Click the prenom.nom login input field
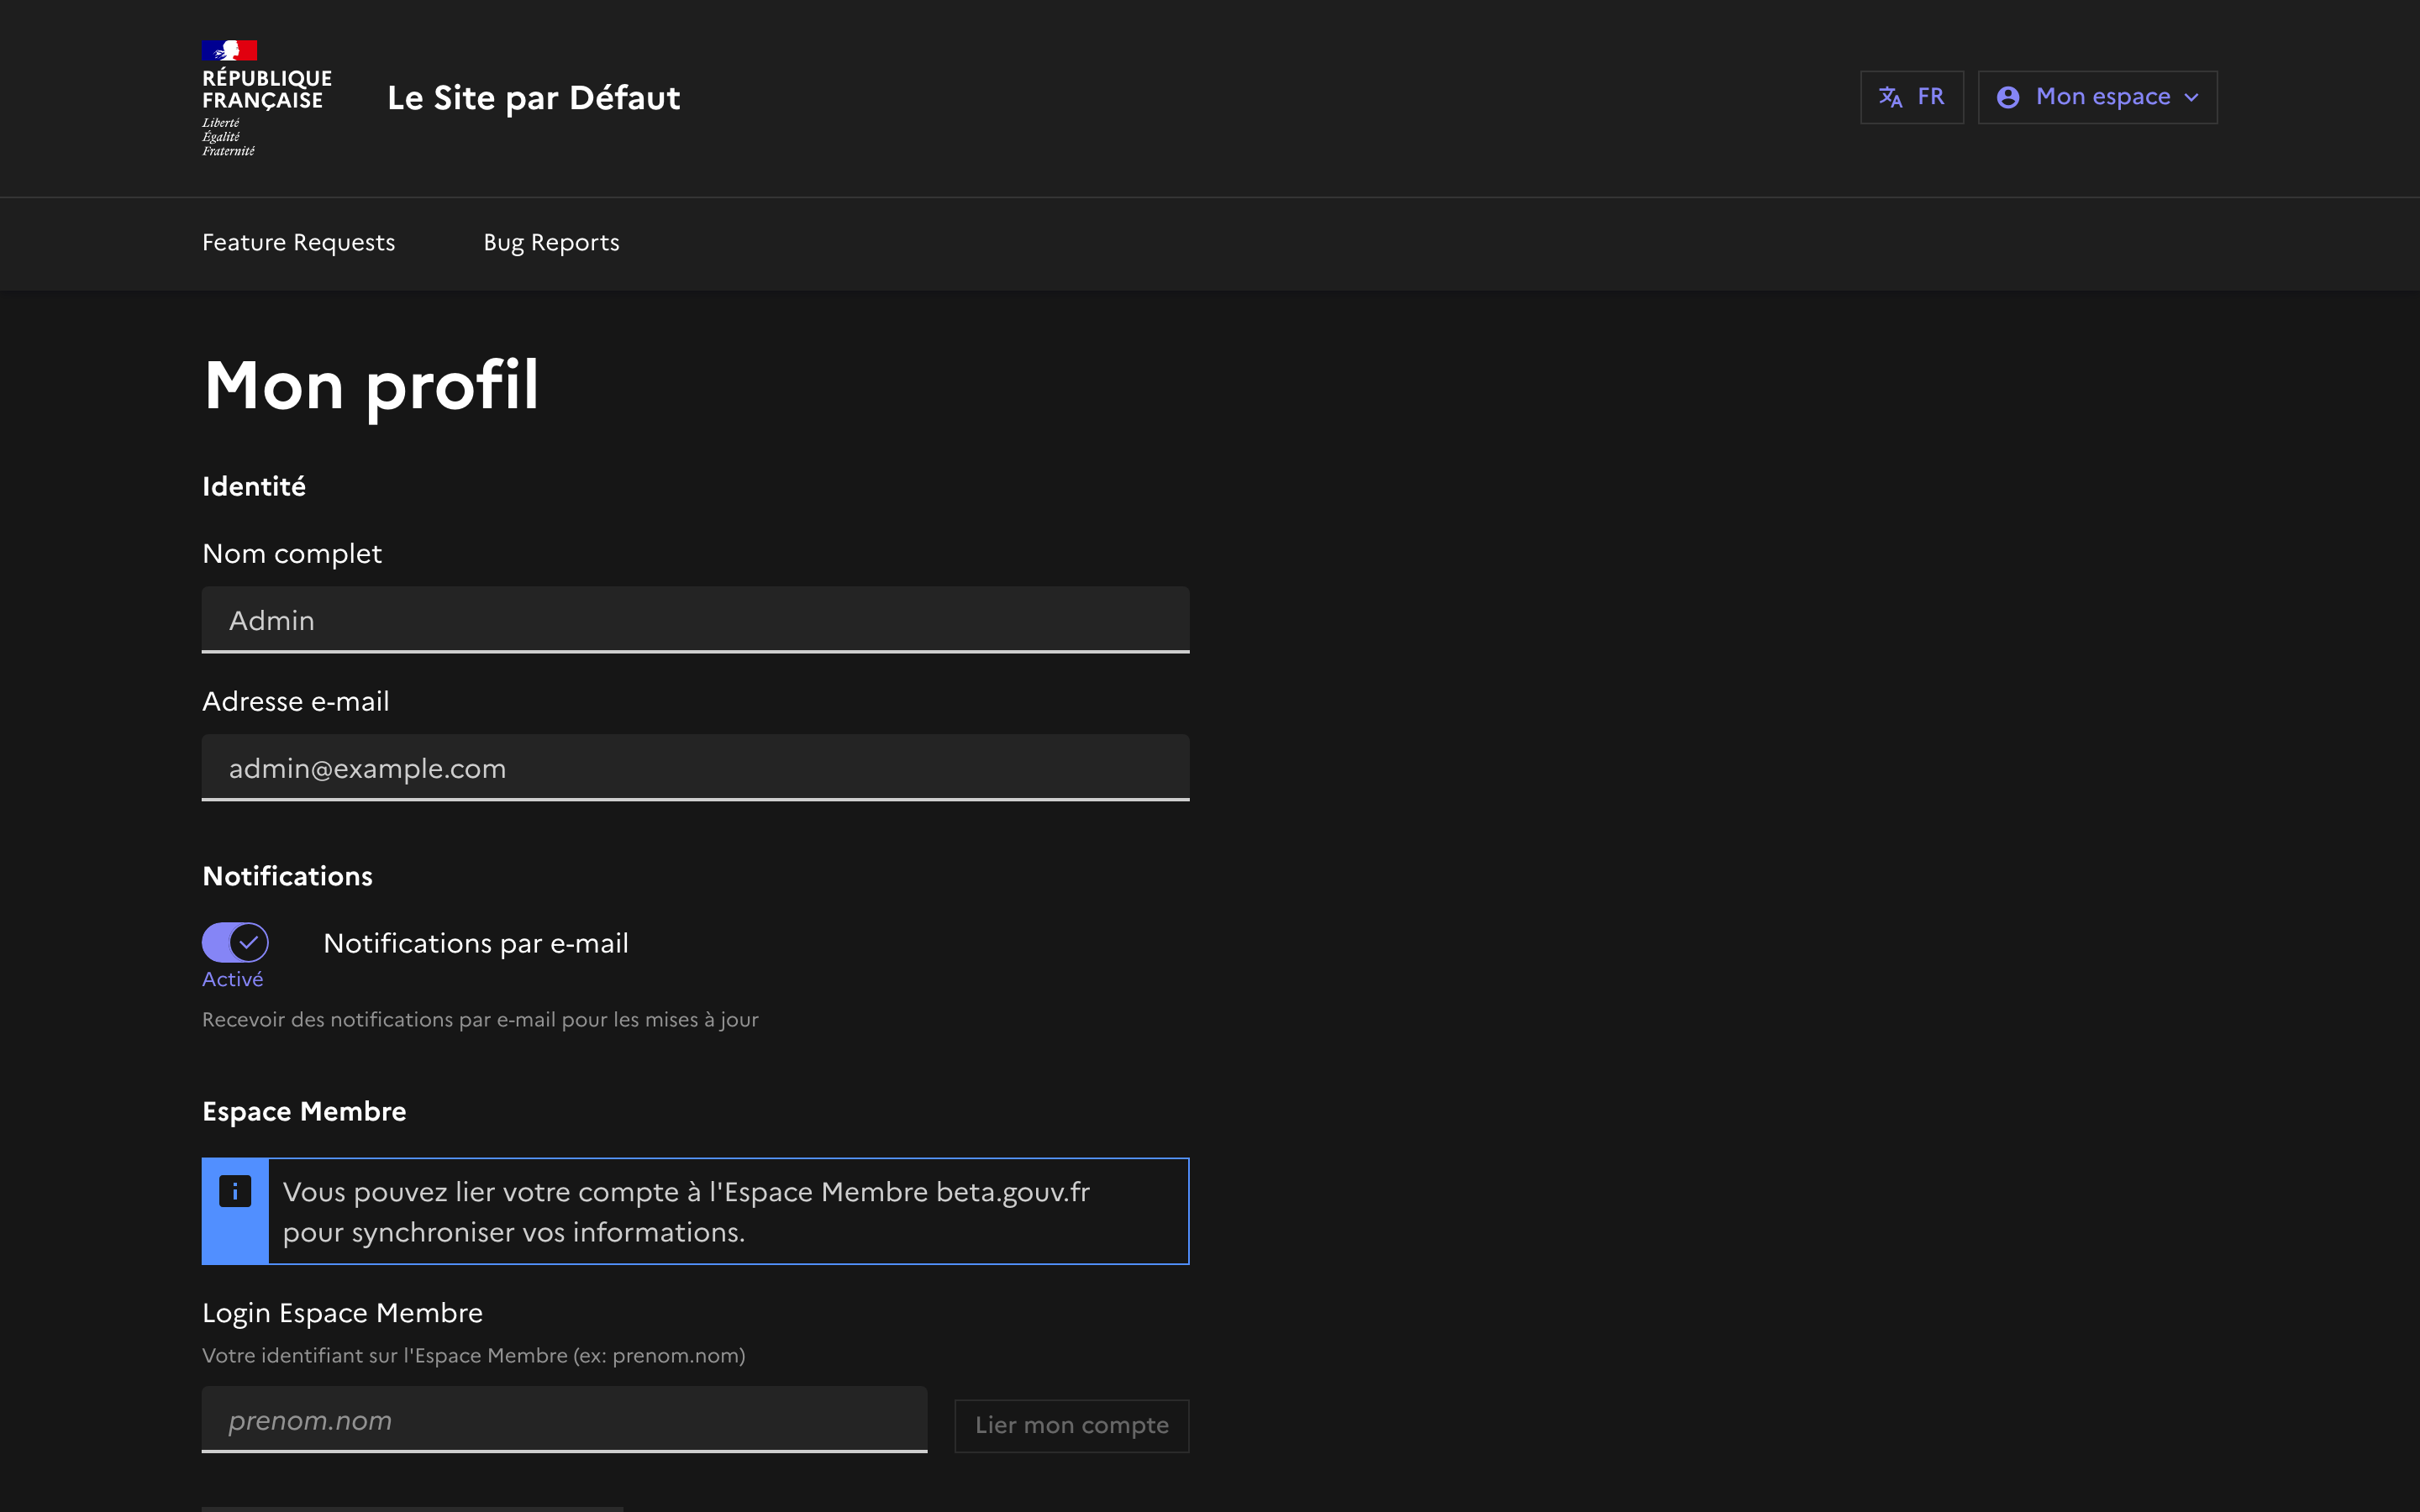The height and width of the screenshot is (1512, 2420). click(x=564, y=1420)
